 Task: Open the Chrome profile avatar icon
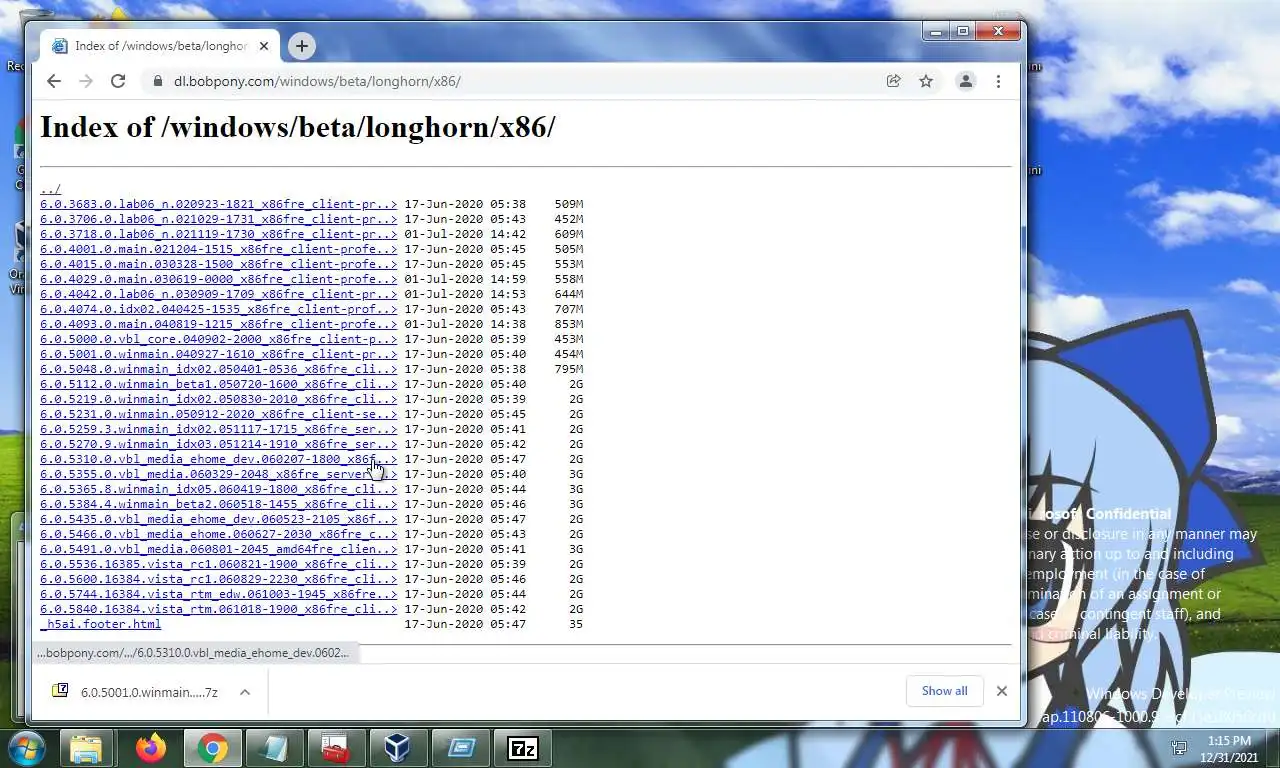(966, 81)
